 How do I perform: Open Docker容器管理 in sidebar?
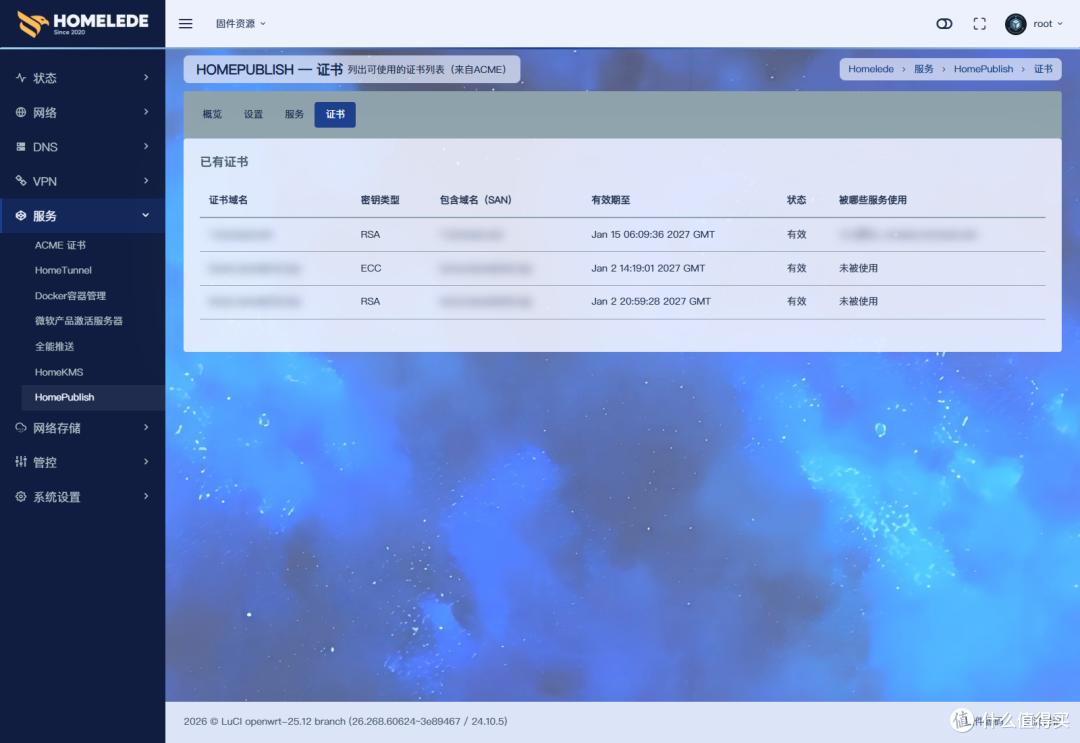pyautogui.click(x=70, y=295)
